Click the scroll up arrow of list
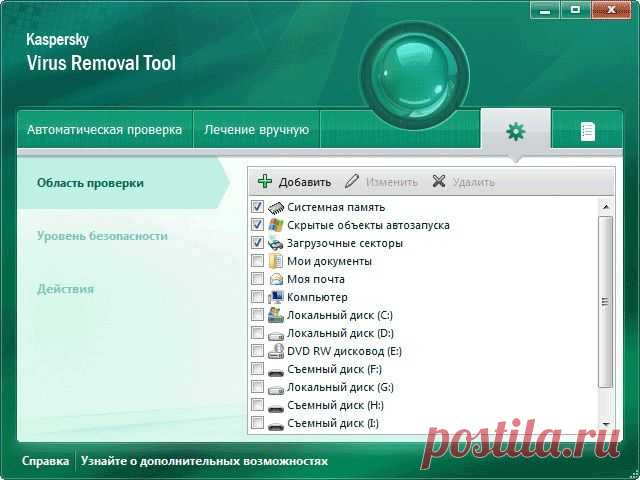 click(x=606, y=207)
